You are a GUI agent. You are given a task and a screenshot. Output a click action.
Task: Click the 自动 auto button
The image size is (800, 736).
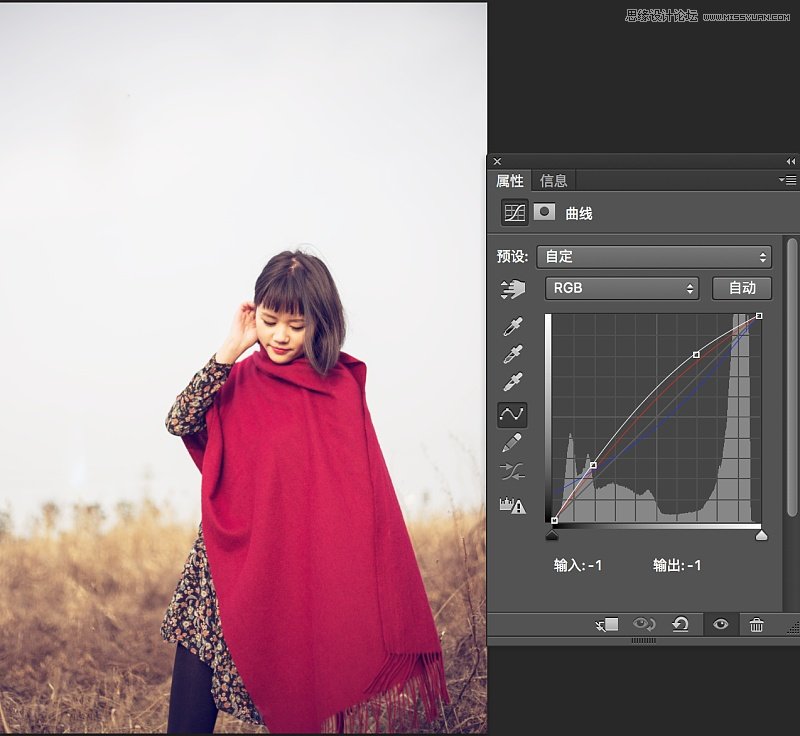click(x=742, y=288)
